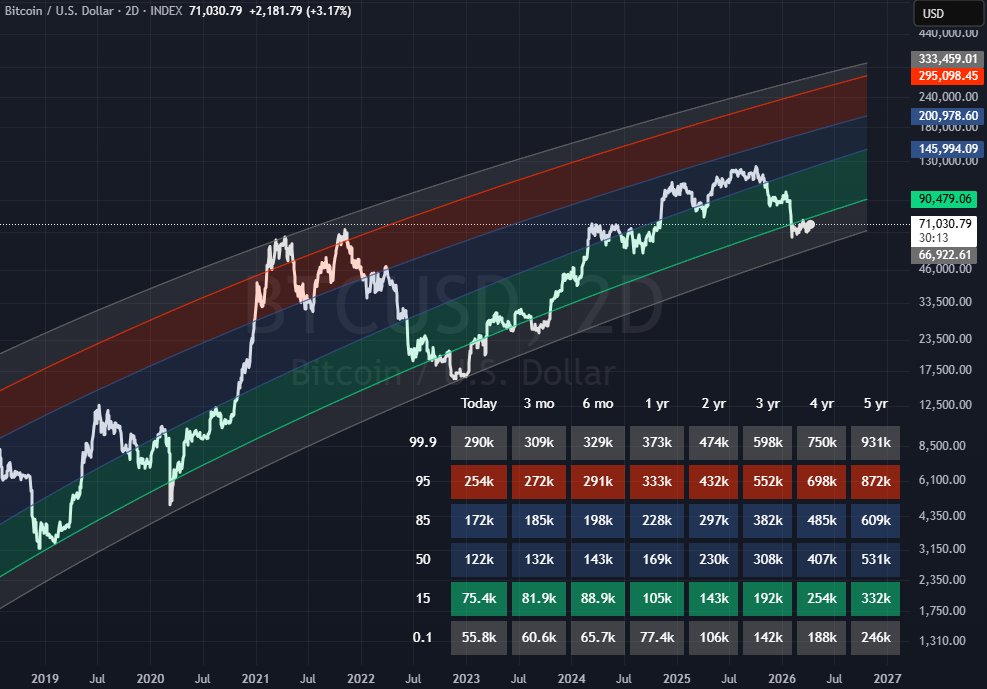This screenshot has height=689, width=987.
Task: Select the 3 yr column header
Action: click(x=767, y=403)
